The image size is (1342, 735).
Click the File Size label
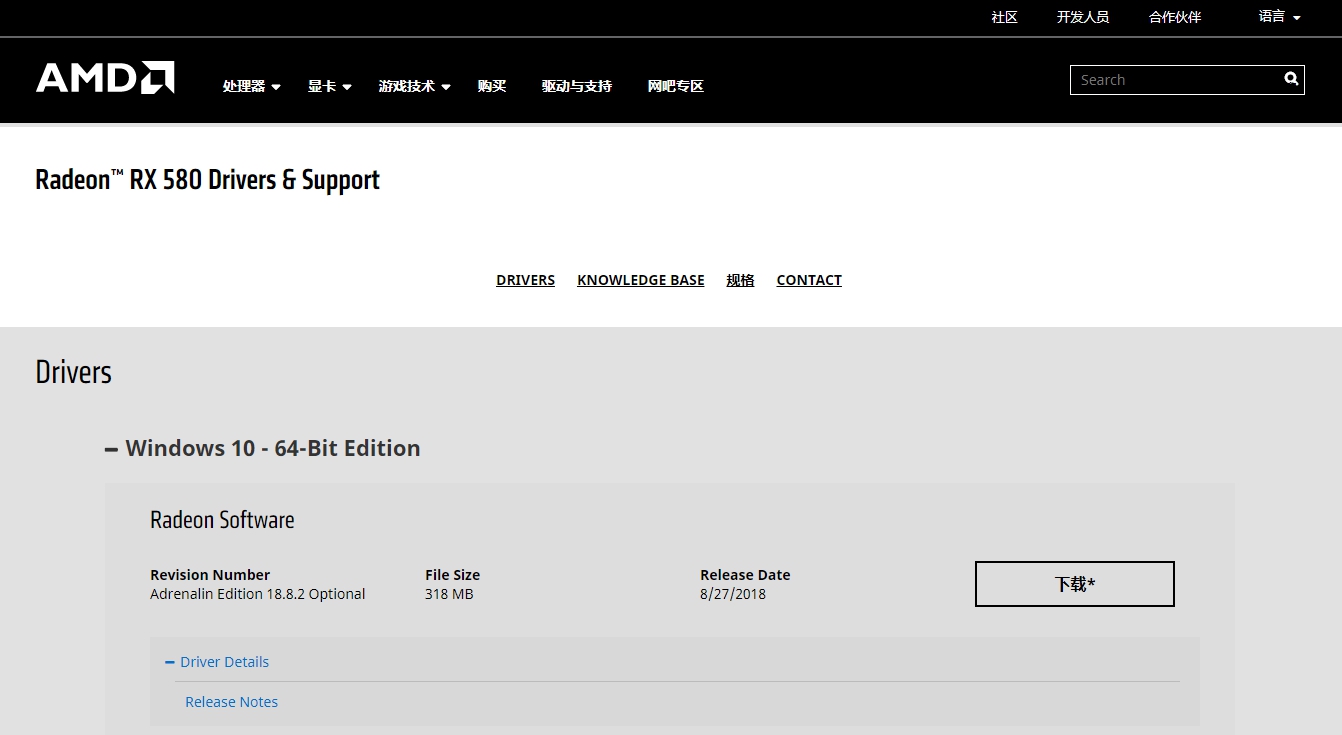(452, 575)
